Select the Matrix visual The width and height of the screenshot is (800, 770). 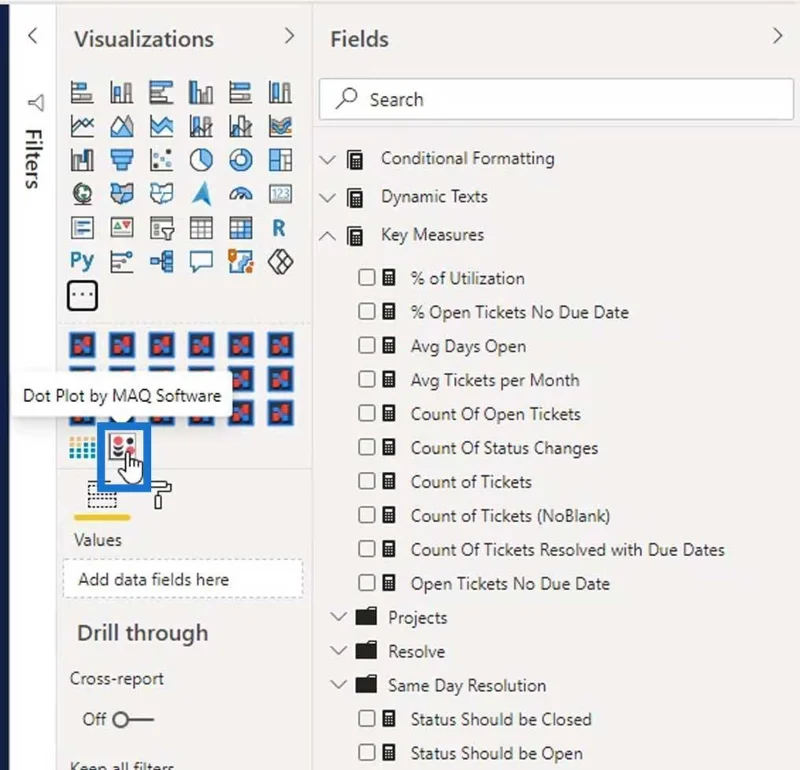tap(241, 228)
